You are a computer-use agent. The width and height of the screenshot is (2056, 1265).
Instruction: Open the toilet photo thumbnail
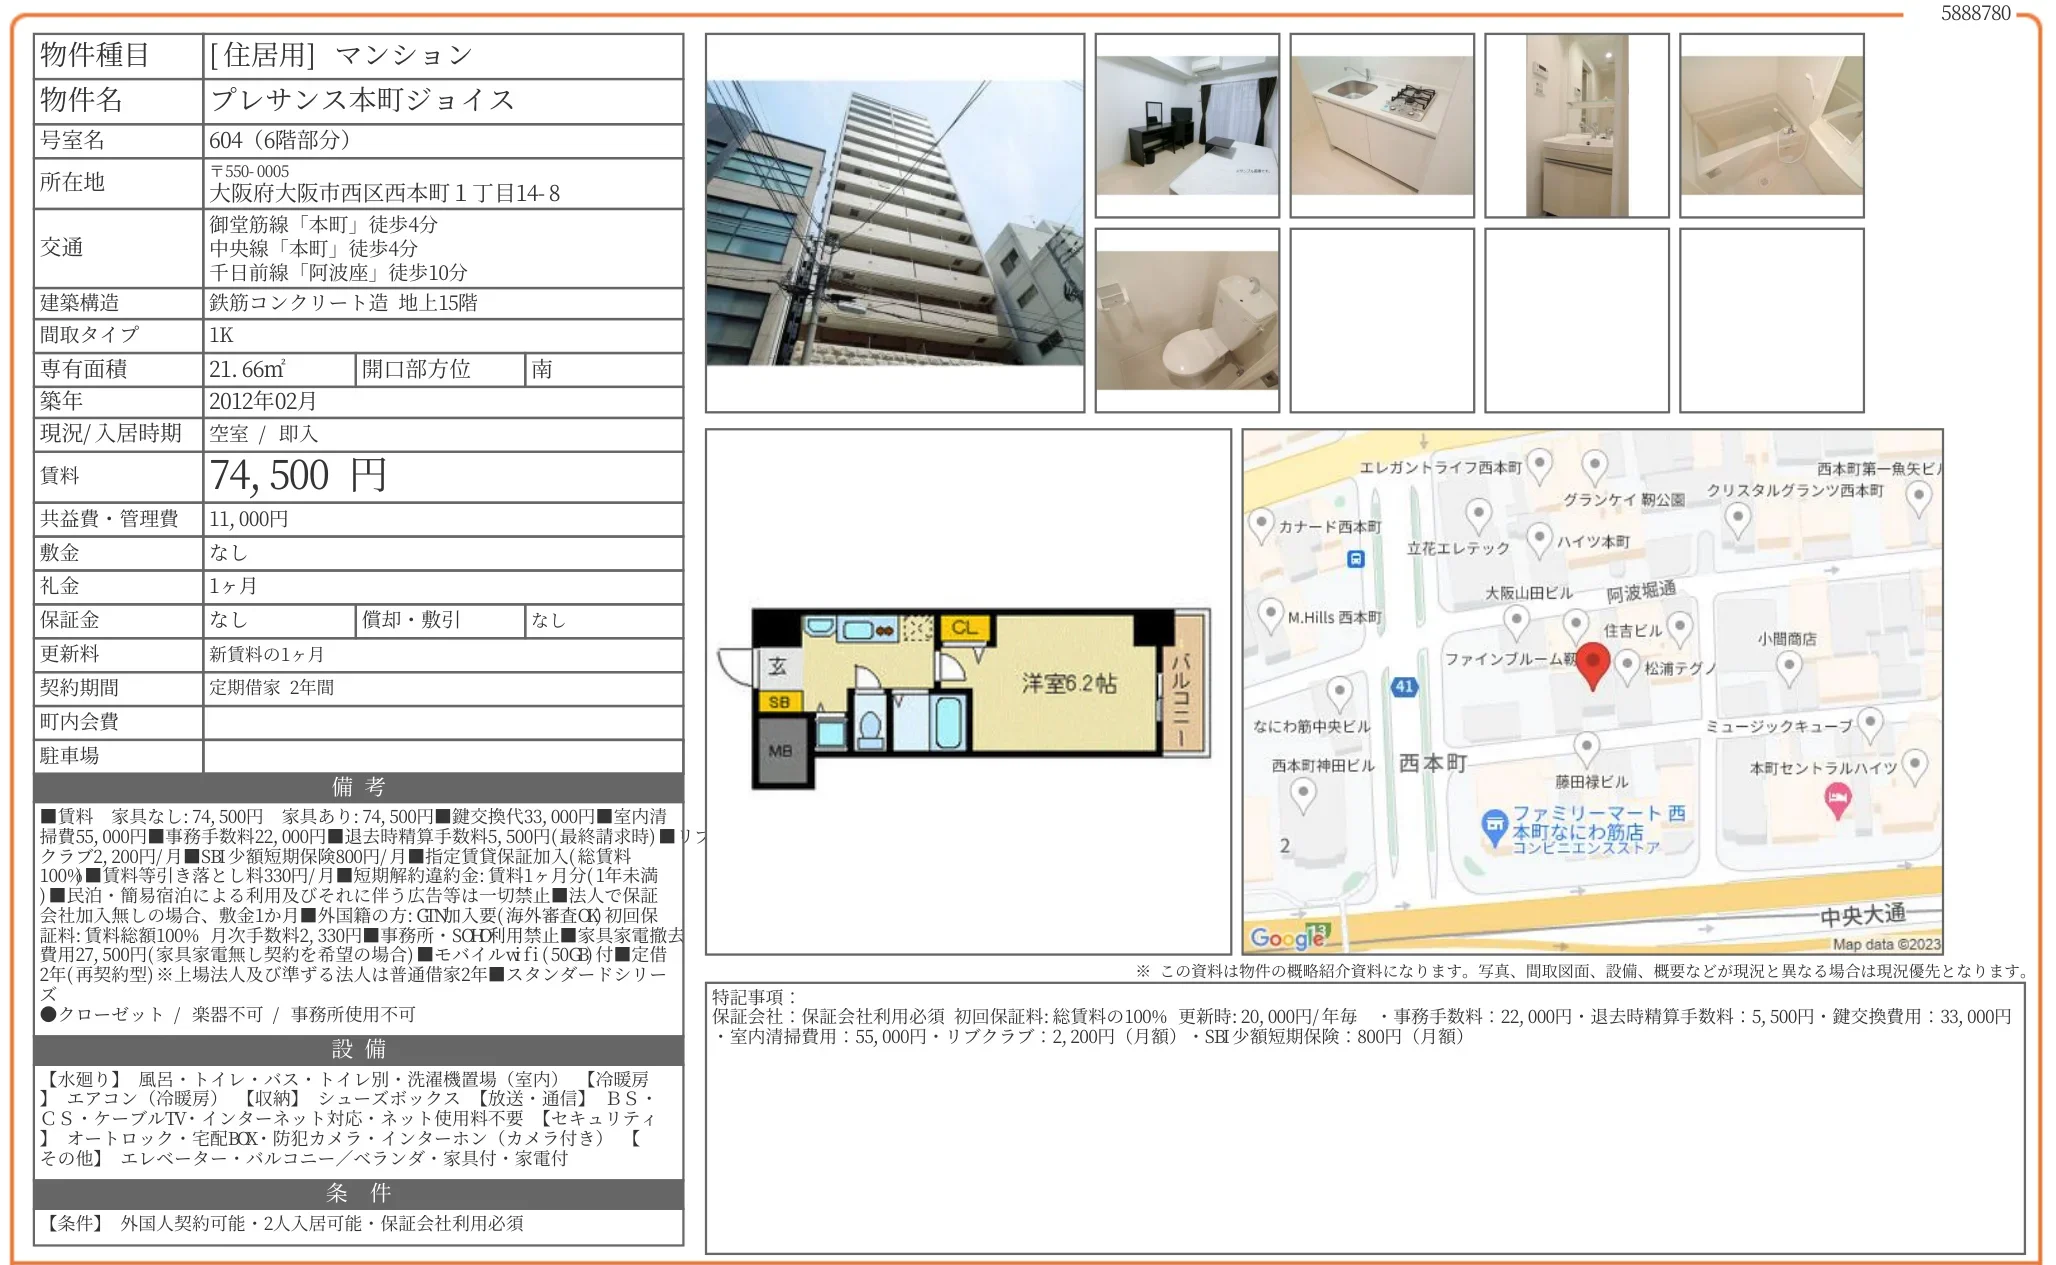click(1187, 320)
